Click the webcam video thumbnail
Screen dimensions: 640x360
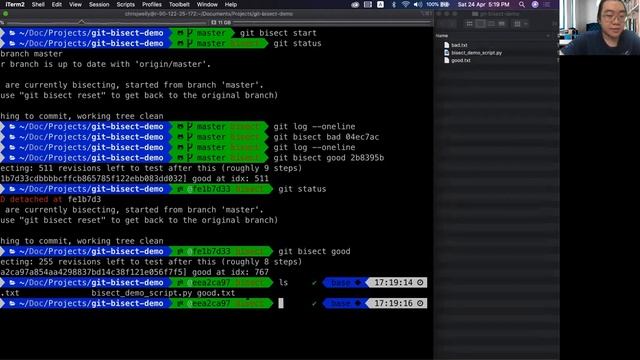click(x=600, y=27)
